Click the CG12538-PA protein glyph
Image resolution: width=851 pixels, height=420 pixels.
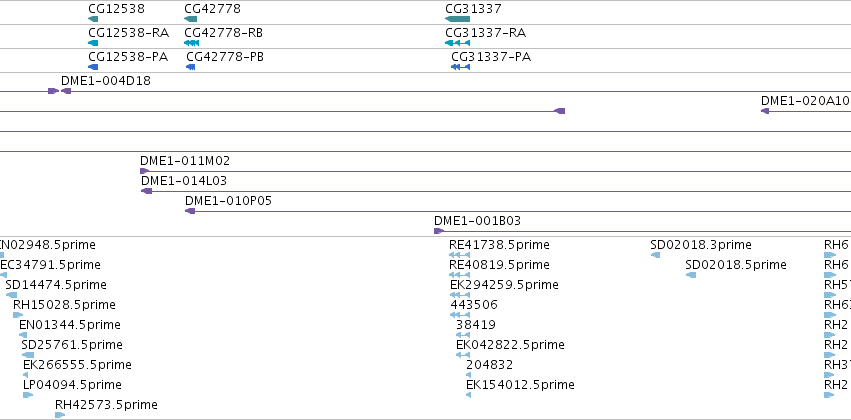point(93,67)
